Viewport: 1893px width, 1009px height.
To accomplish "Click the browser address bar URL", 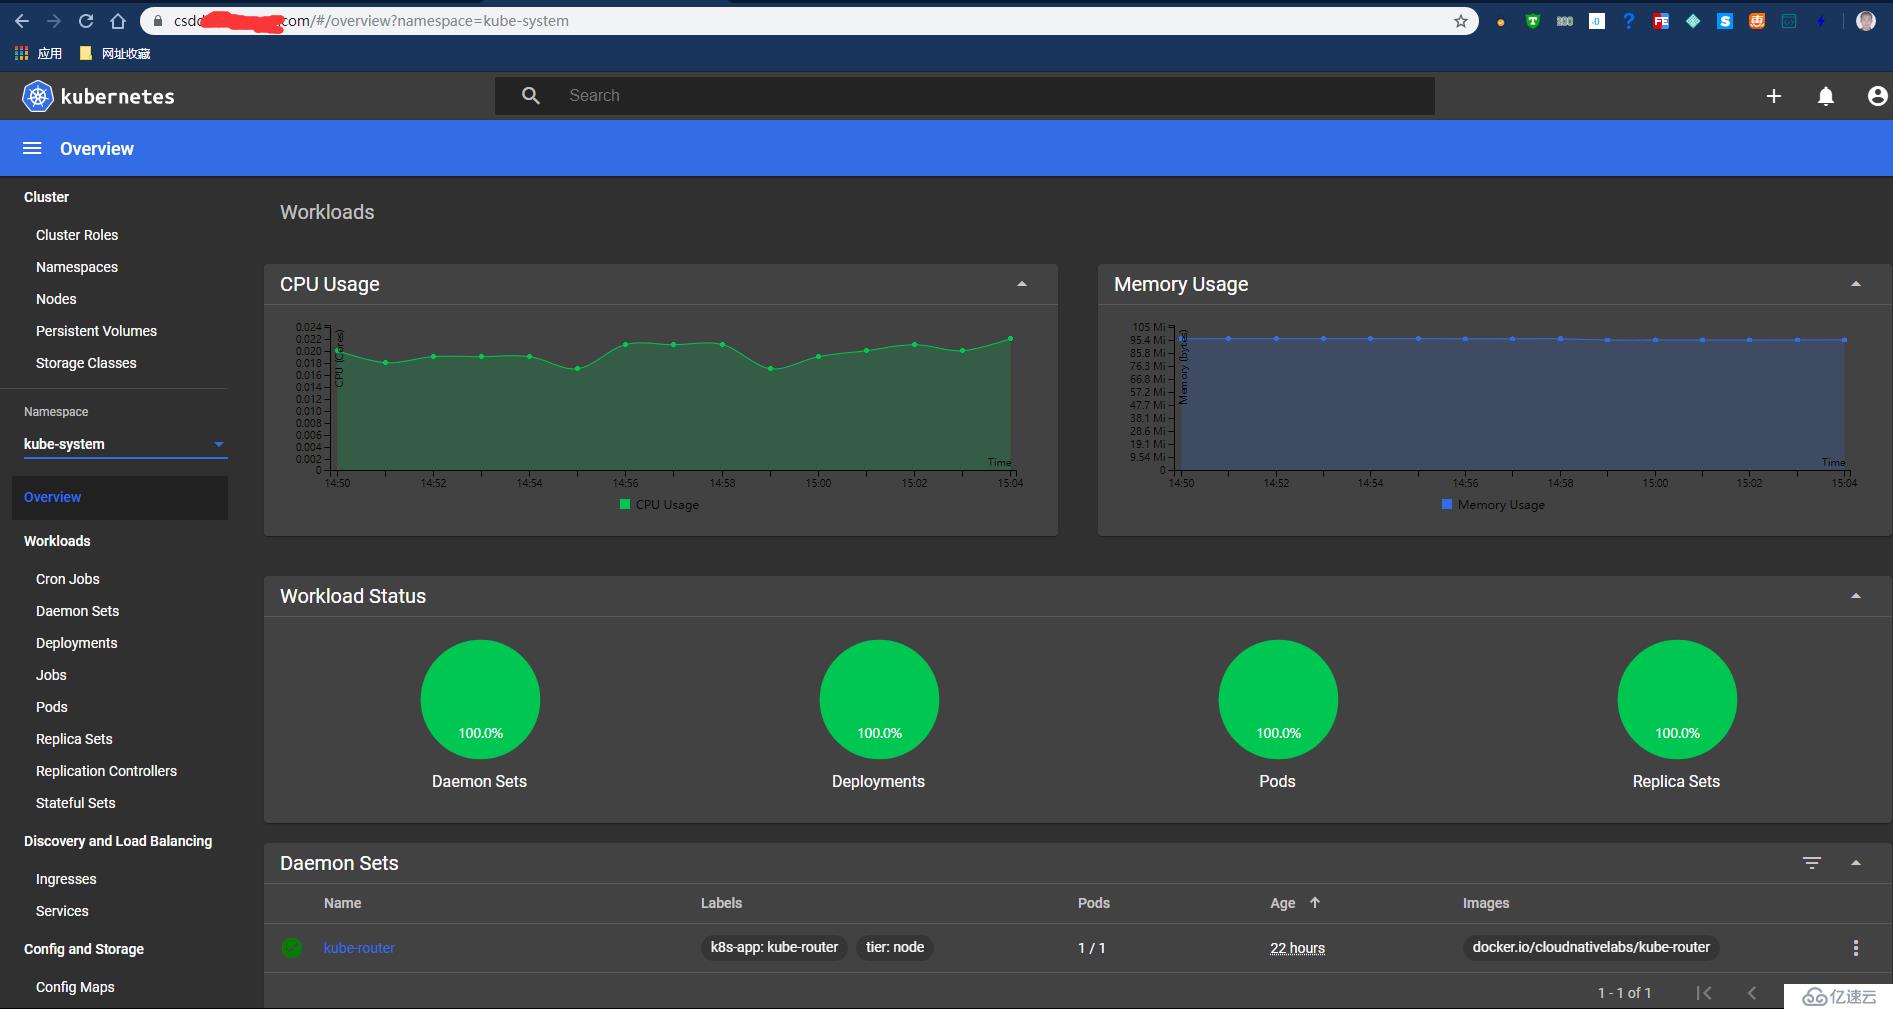I will coord(810,21).
